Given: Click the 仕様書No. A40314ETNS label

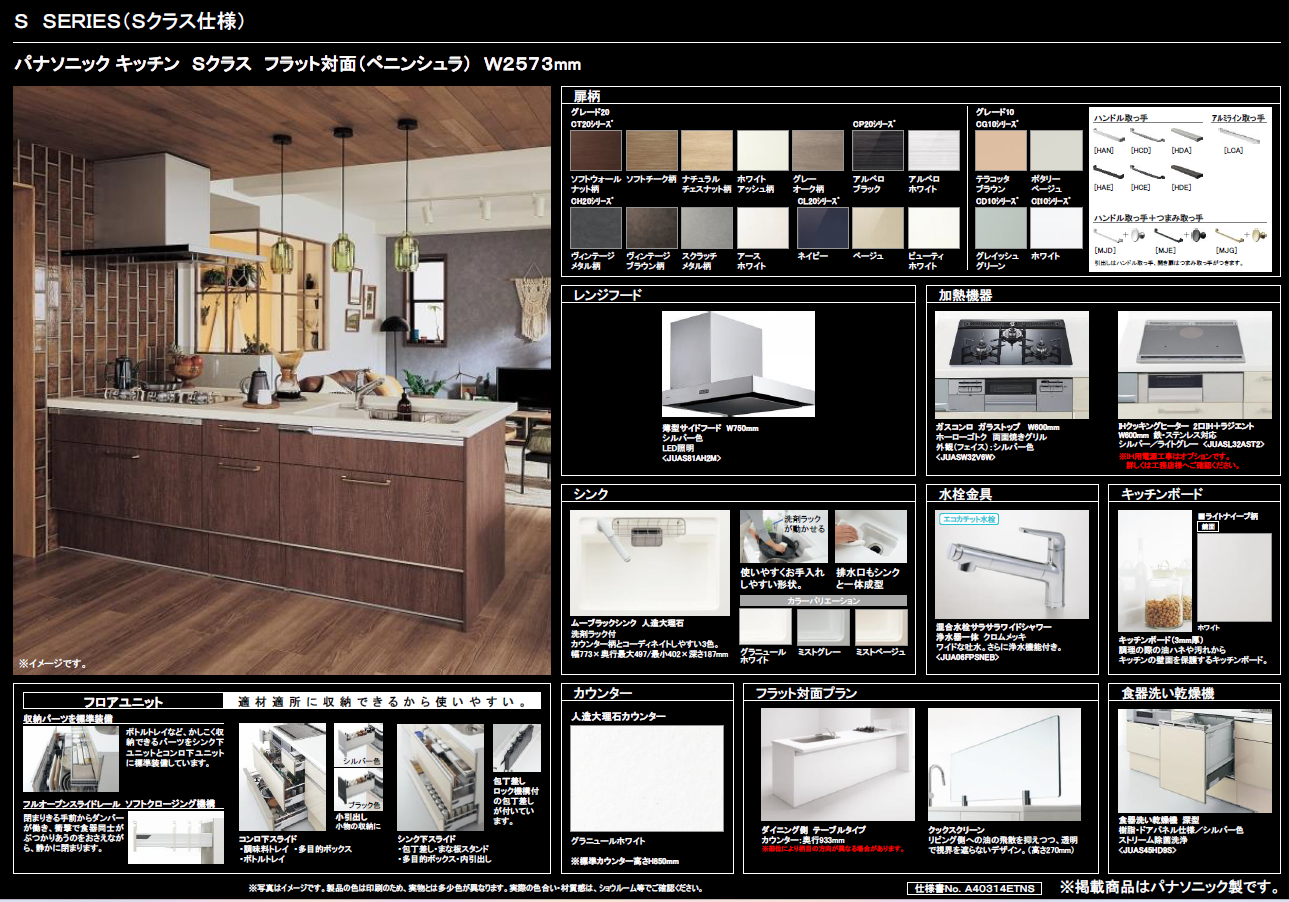Looking at the screenshot, I should 974,888.
